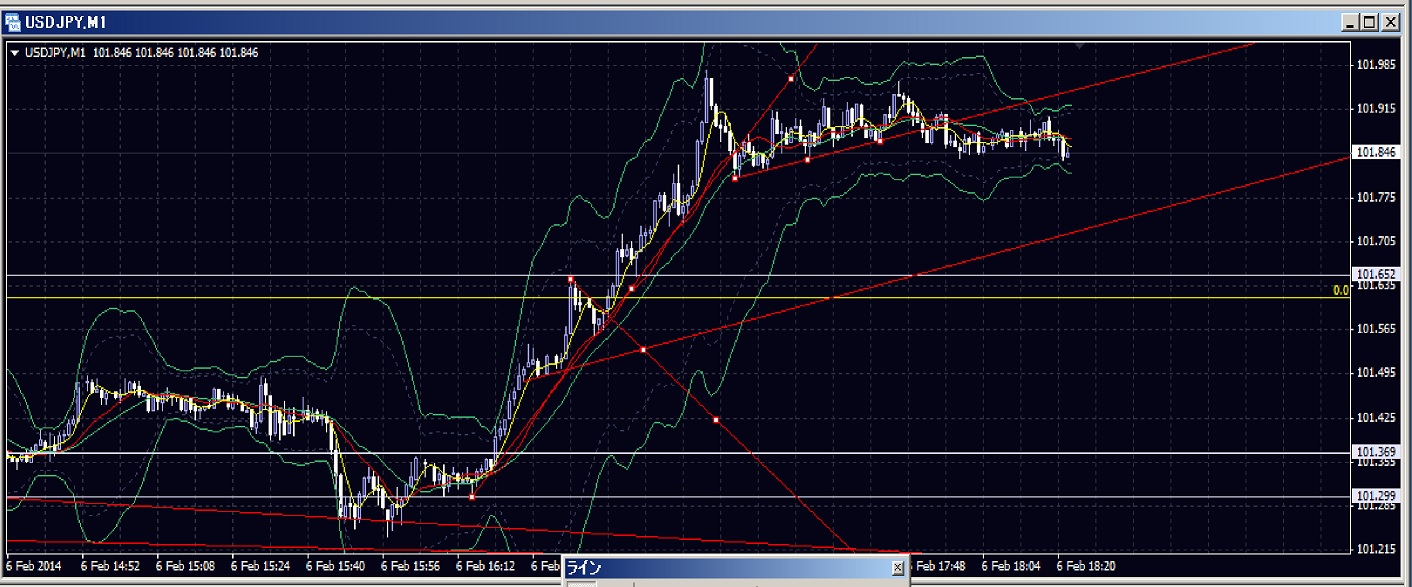Viewport: 1412px width, 587px height.
Task: Click the 101.985 price scale label
Action: tap(1375, 65)
